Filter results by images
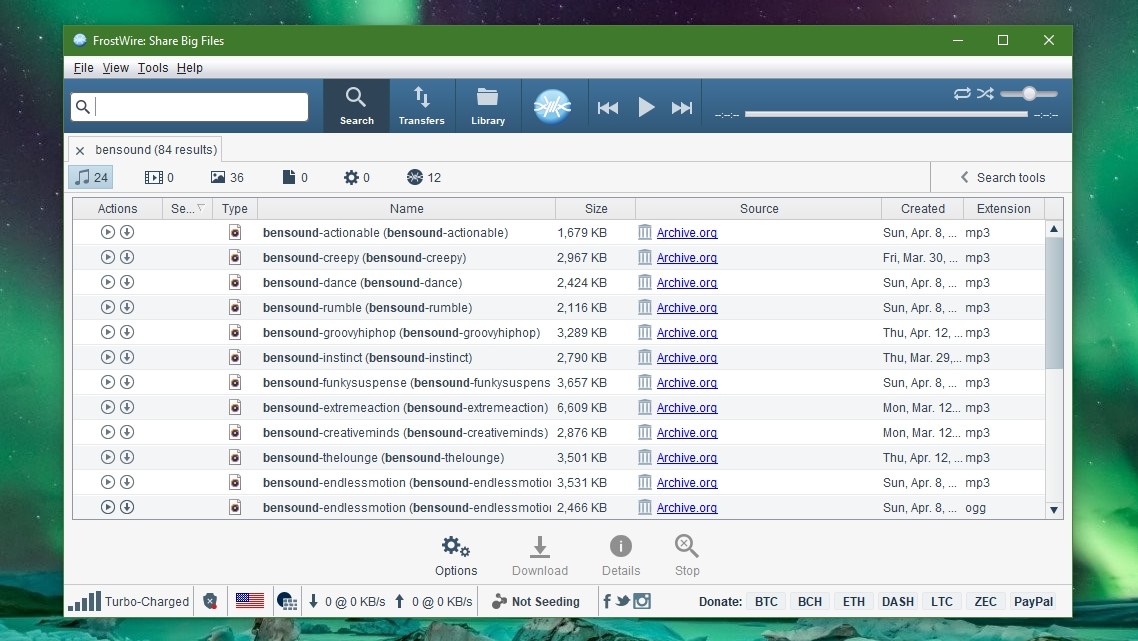Screen dimensions: 1138x641 click(x=227, y=177)
